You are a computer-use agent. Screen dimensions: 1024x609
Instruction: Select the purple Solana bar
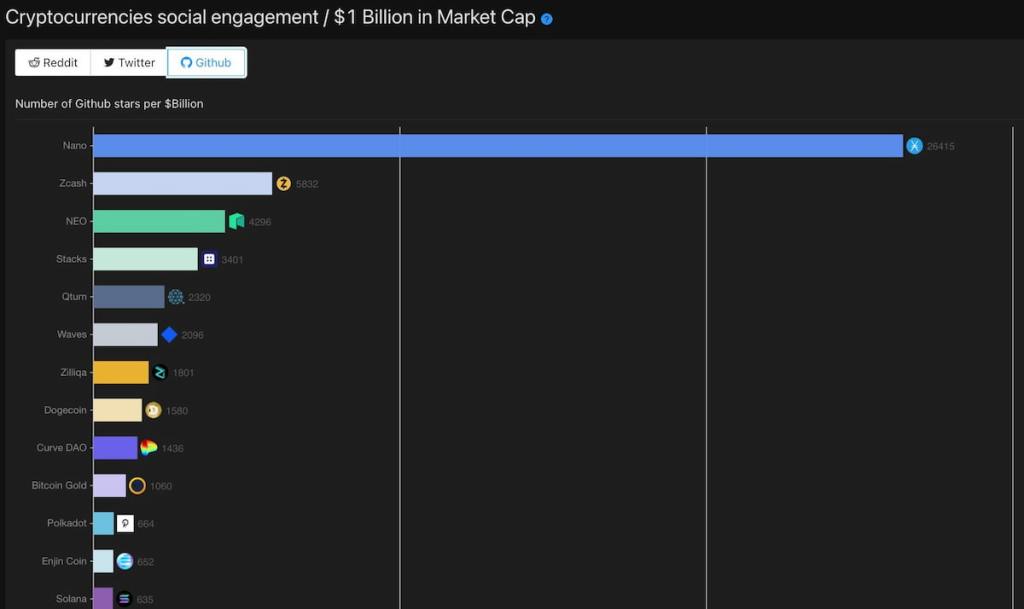(103, 599)
